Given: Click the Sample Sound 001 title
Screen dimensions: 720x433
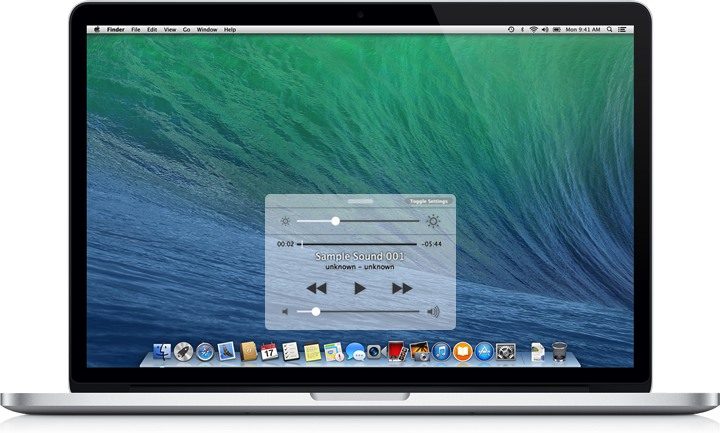Looking at the screenshot, I should pos(360,256).
